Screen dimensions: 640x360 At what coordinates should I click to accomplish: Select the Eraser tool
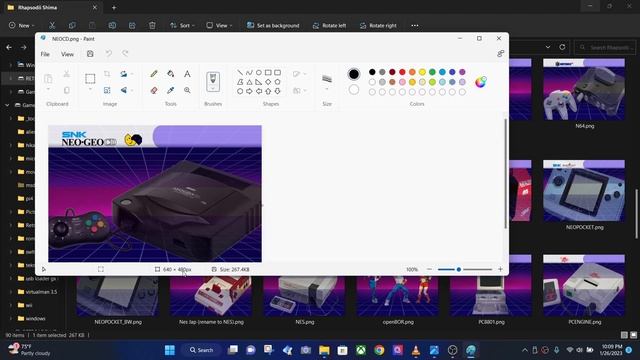[154, 90]
